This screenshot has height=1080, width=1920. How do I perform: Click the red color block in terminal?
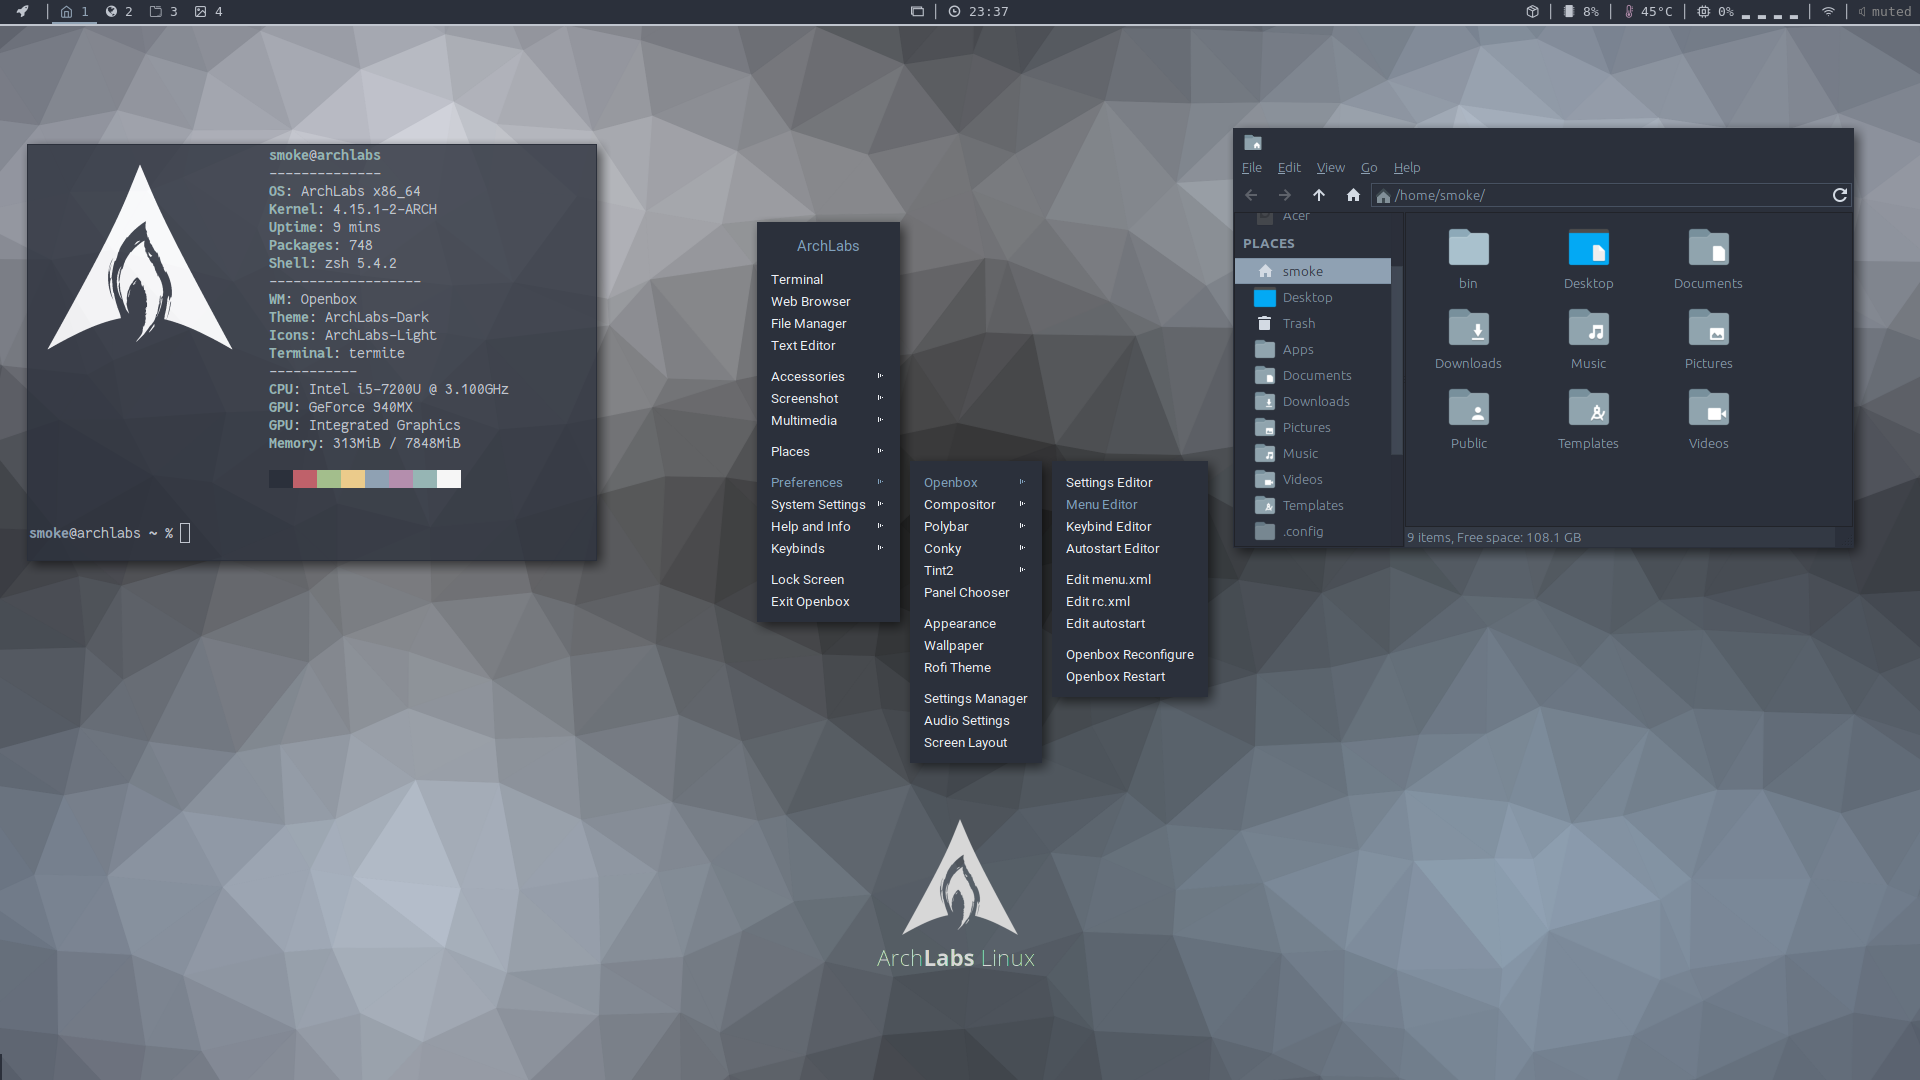coord(305,479)
